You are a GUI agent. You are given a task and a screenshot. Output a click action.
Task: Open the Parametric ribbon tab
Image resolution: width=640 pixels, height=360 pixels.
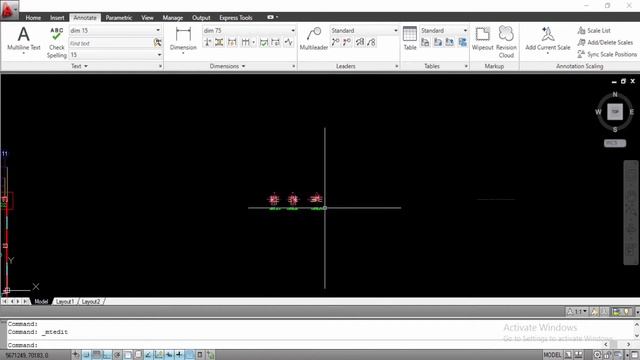coord(119,18)
